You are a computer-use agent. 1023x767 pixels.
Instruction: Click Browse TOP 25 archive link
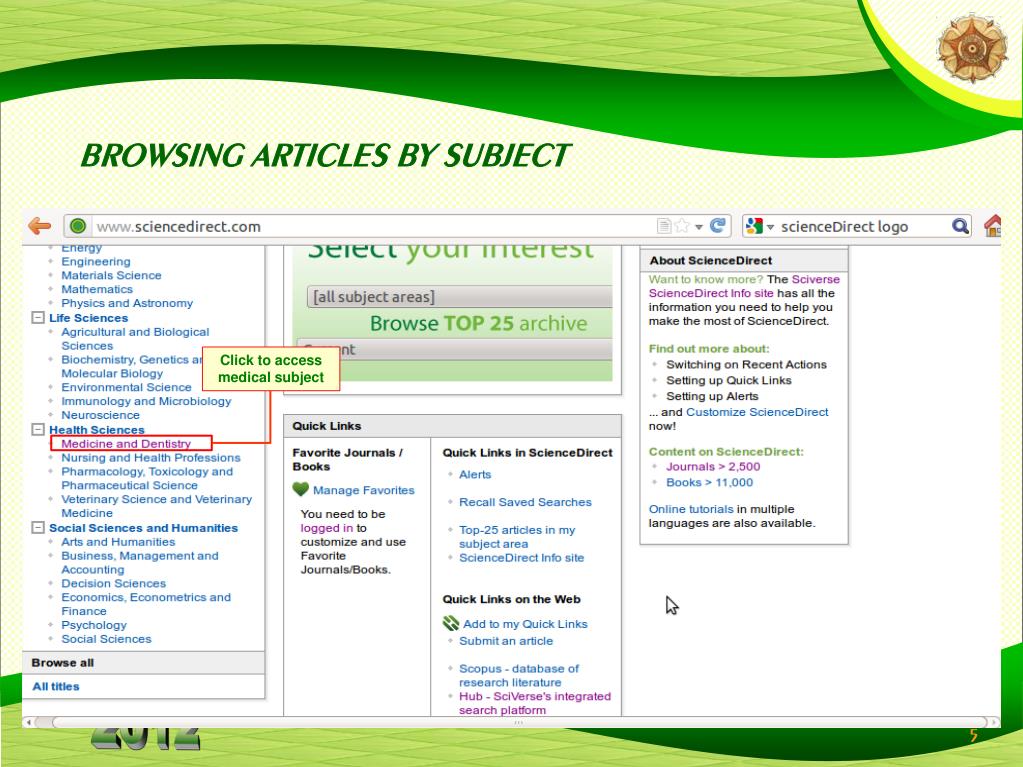pos(479,323)
